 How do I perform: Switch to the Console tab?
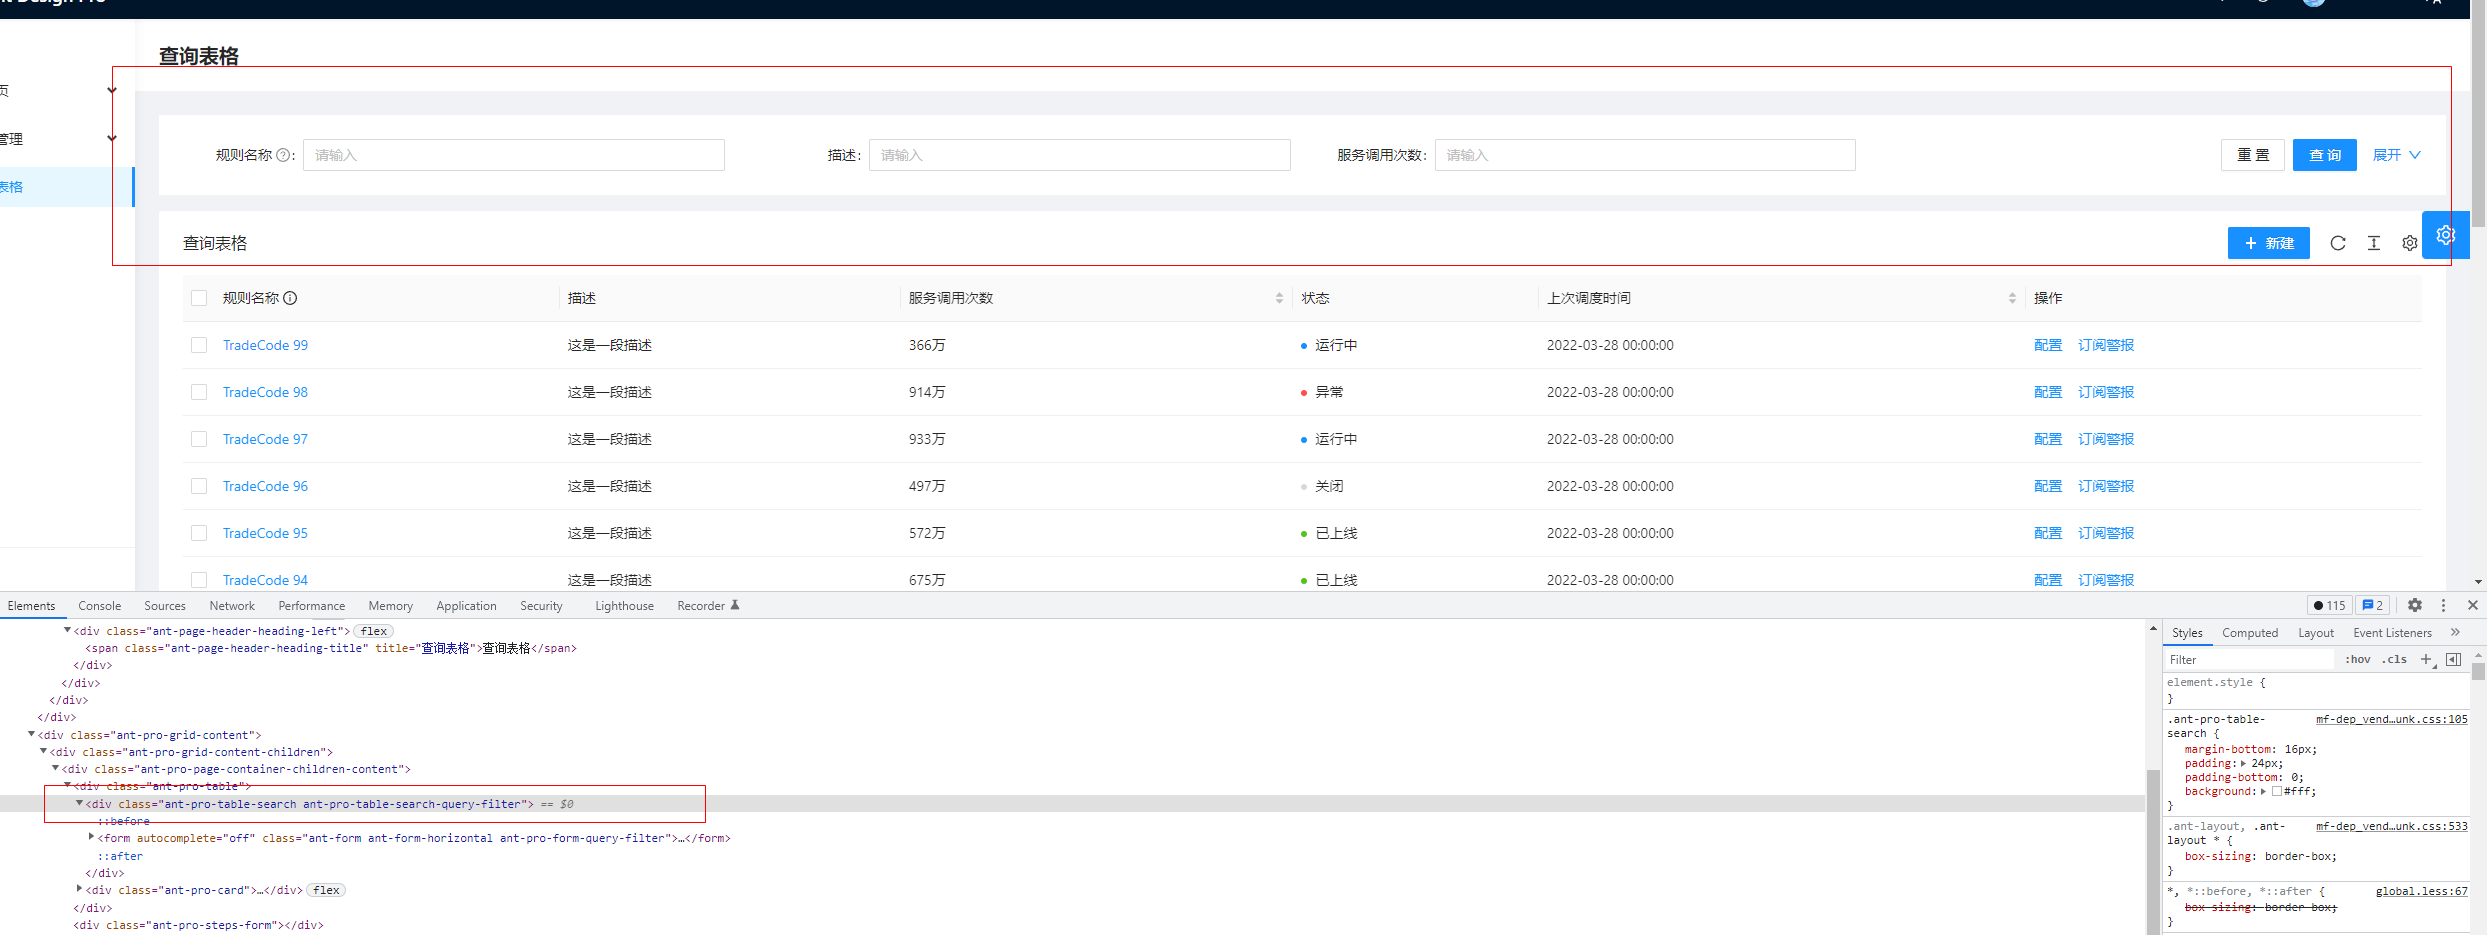click(99, 606)
